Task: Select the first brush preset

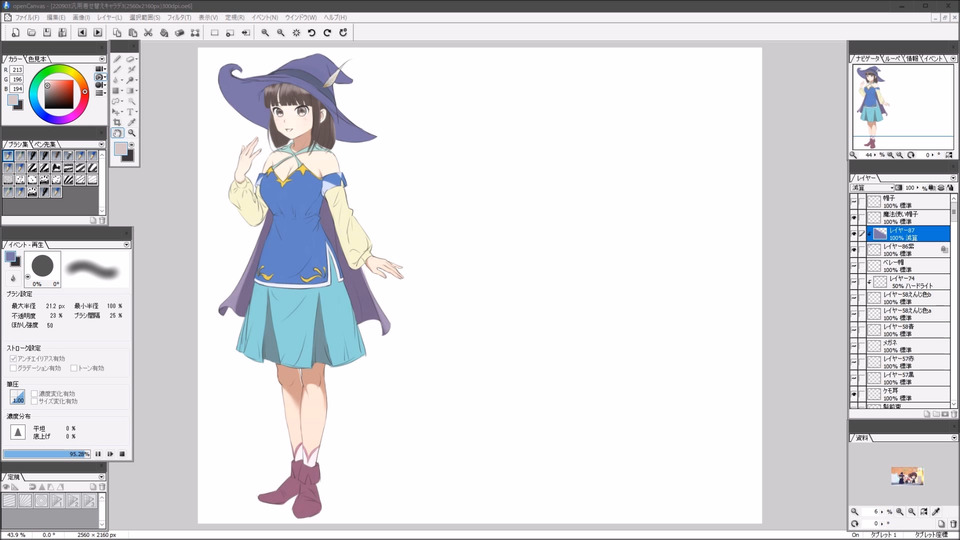Action: [x=8, y=156]
